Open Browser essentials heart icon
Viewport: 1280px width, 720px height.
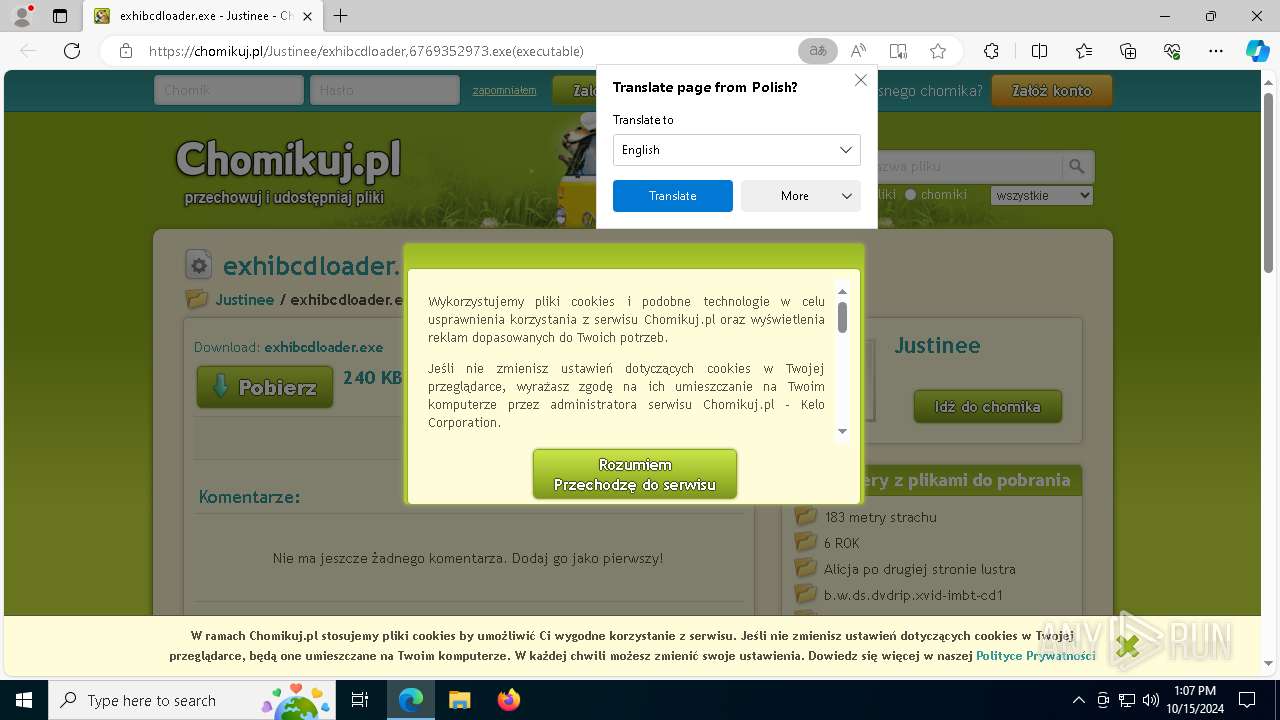(x=1172, y=51)
